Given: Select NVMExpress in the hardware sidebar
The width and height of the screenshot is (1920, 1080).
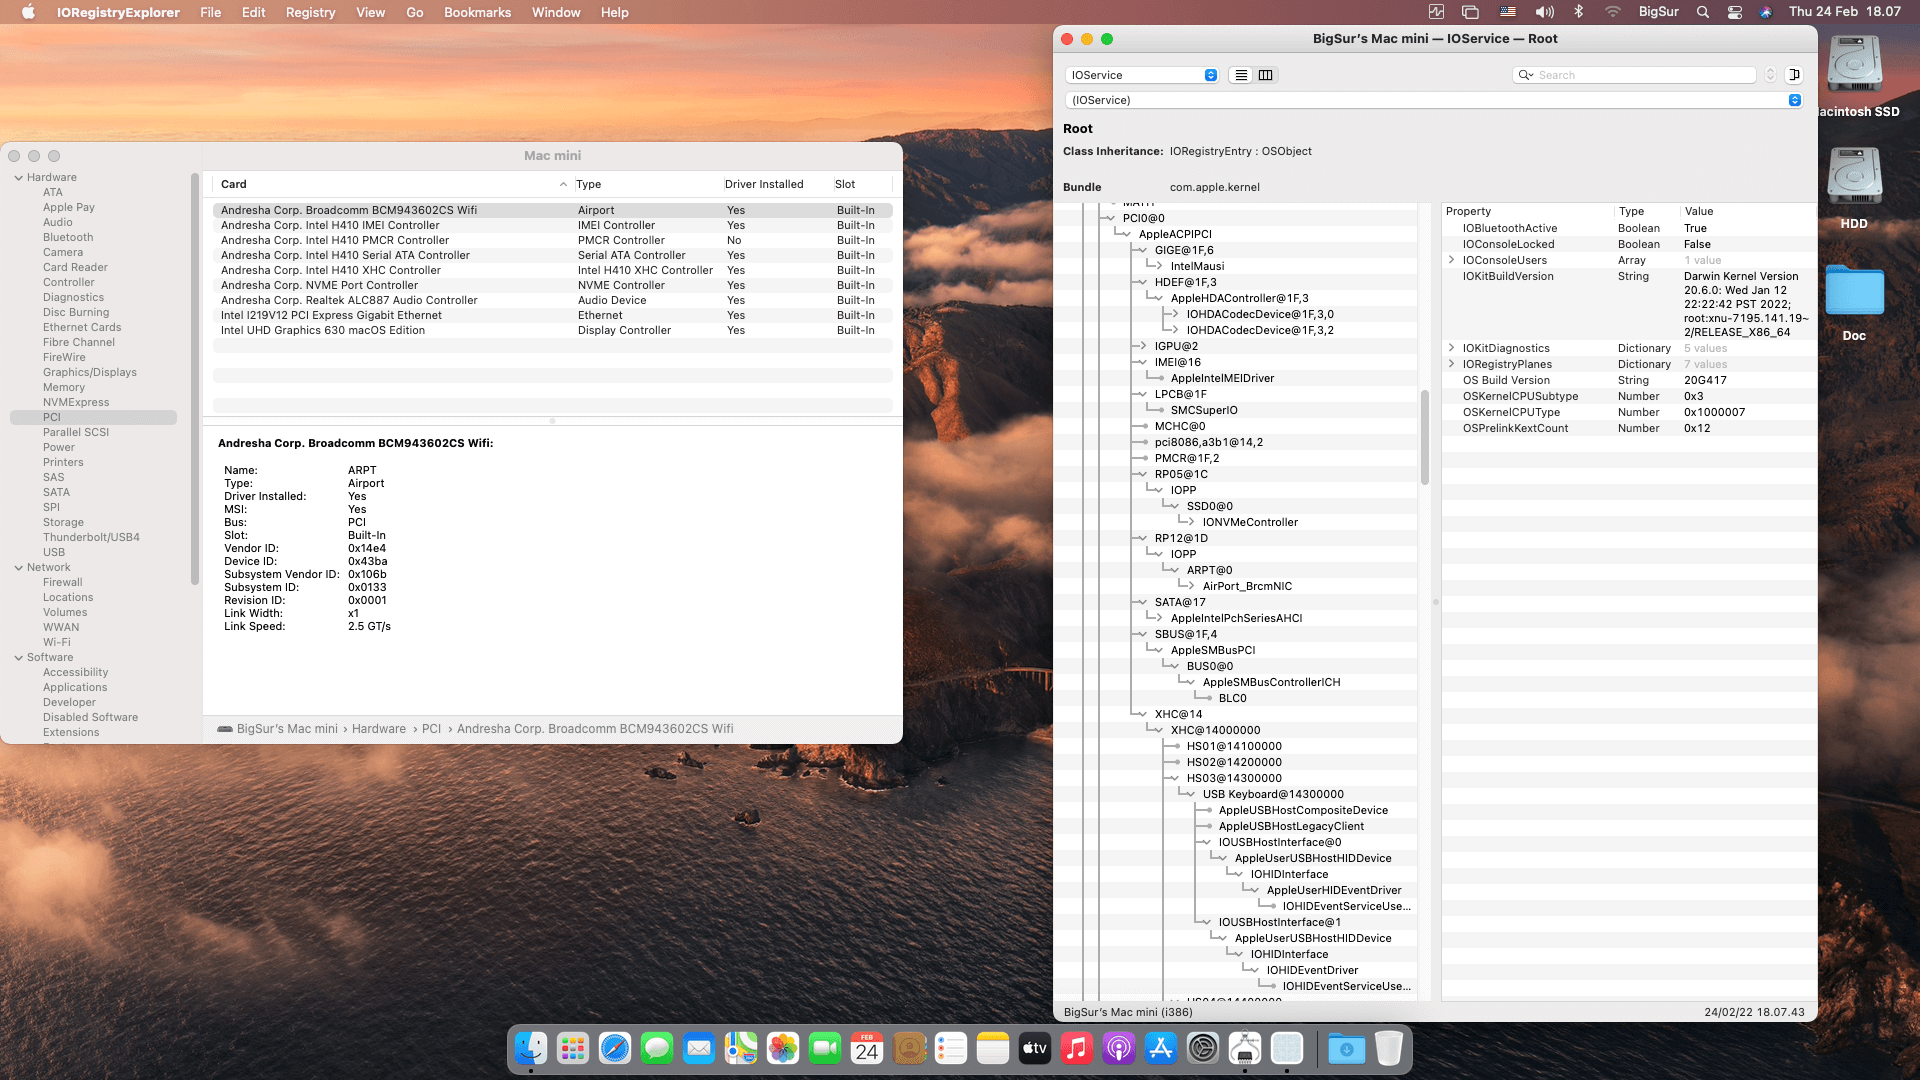Looking at the screenshot, I should (76, 402).
